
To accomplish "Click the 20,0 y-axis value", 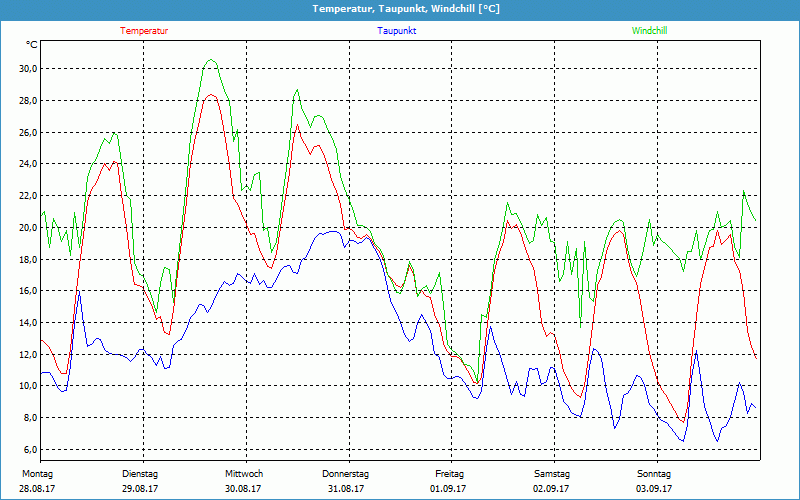I will [28, 228].
